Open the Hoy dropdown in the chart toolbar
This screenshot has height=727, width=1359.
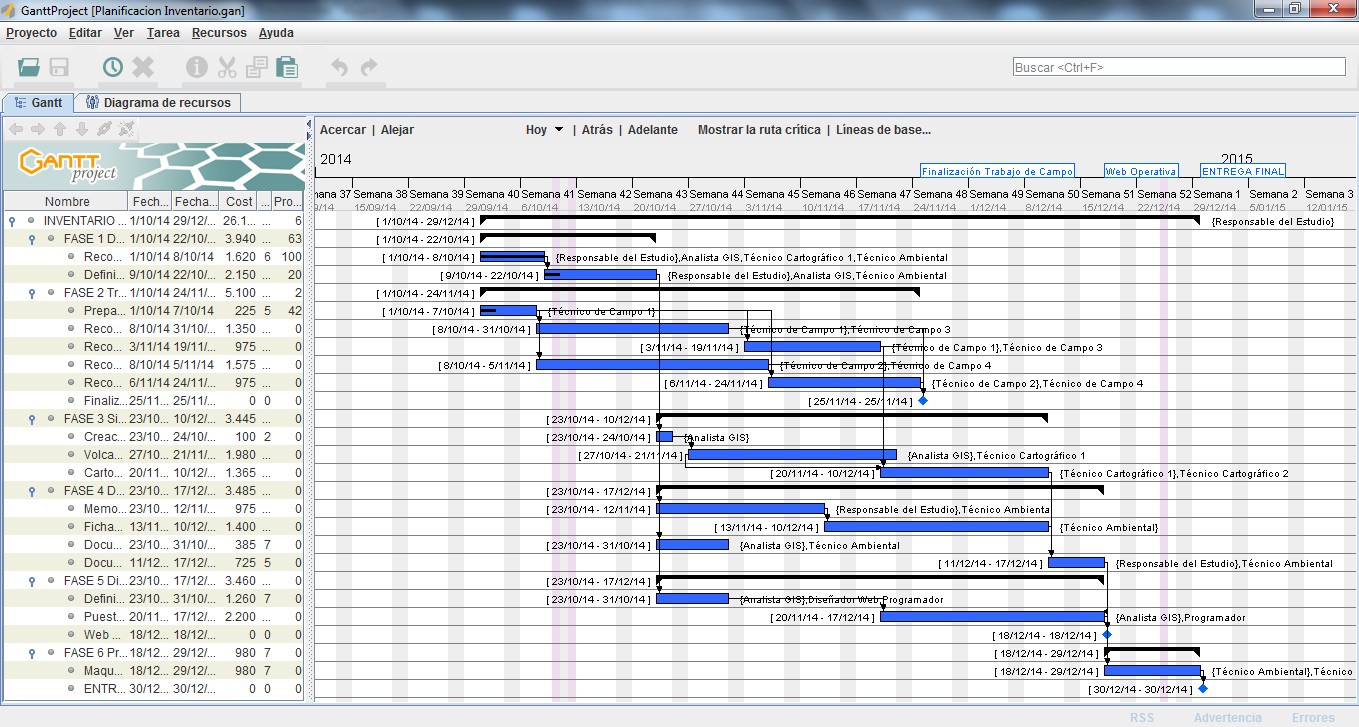click(543, 129)
